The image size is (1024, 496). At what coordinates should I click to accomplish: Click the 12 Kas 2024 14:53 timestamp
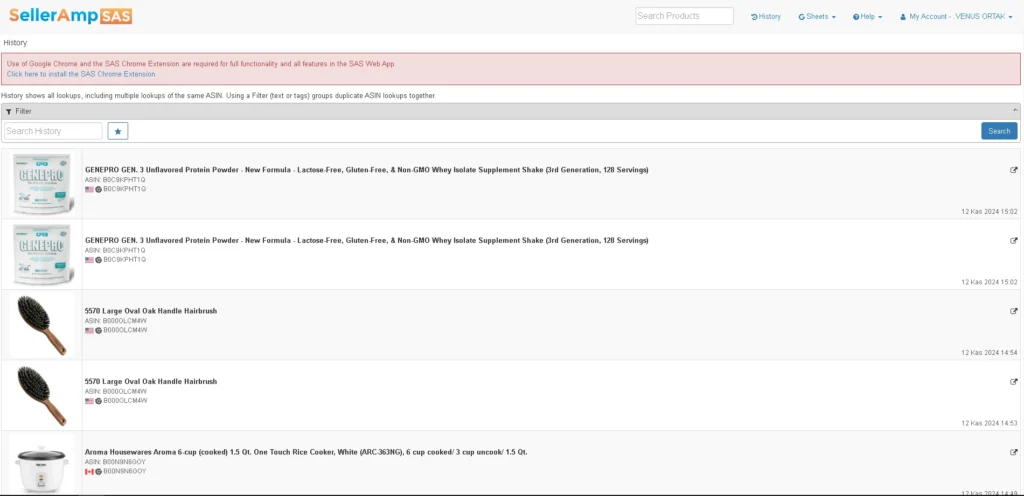pyautogui.click(x=989, y=423)
